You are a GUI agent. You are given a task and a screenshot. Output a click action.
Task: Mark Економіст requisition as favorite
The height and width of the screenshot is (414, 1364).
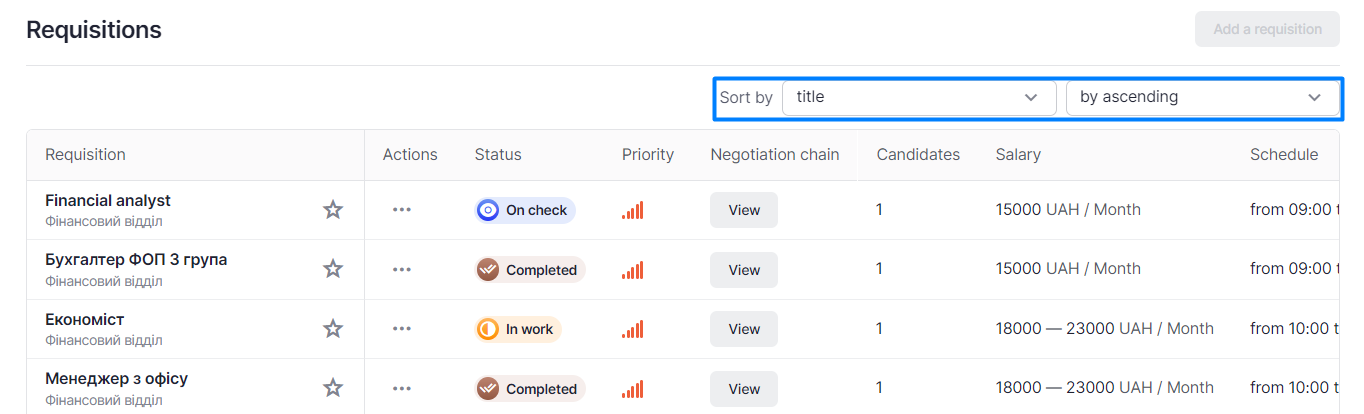point(333,329)
